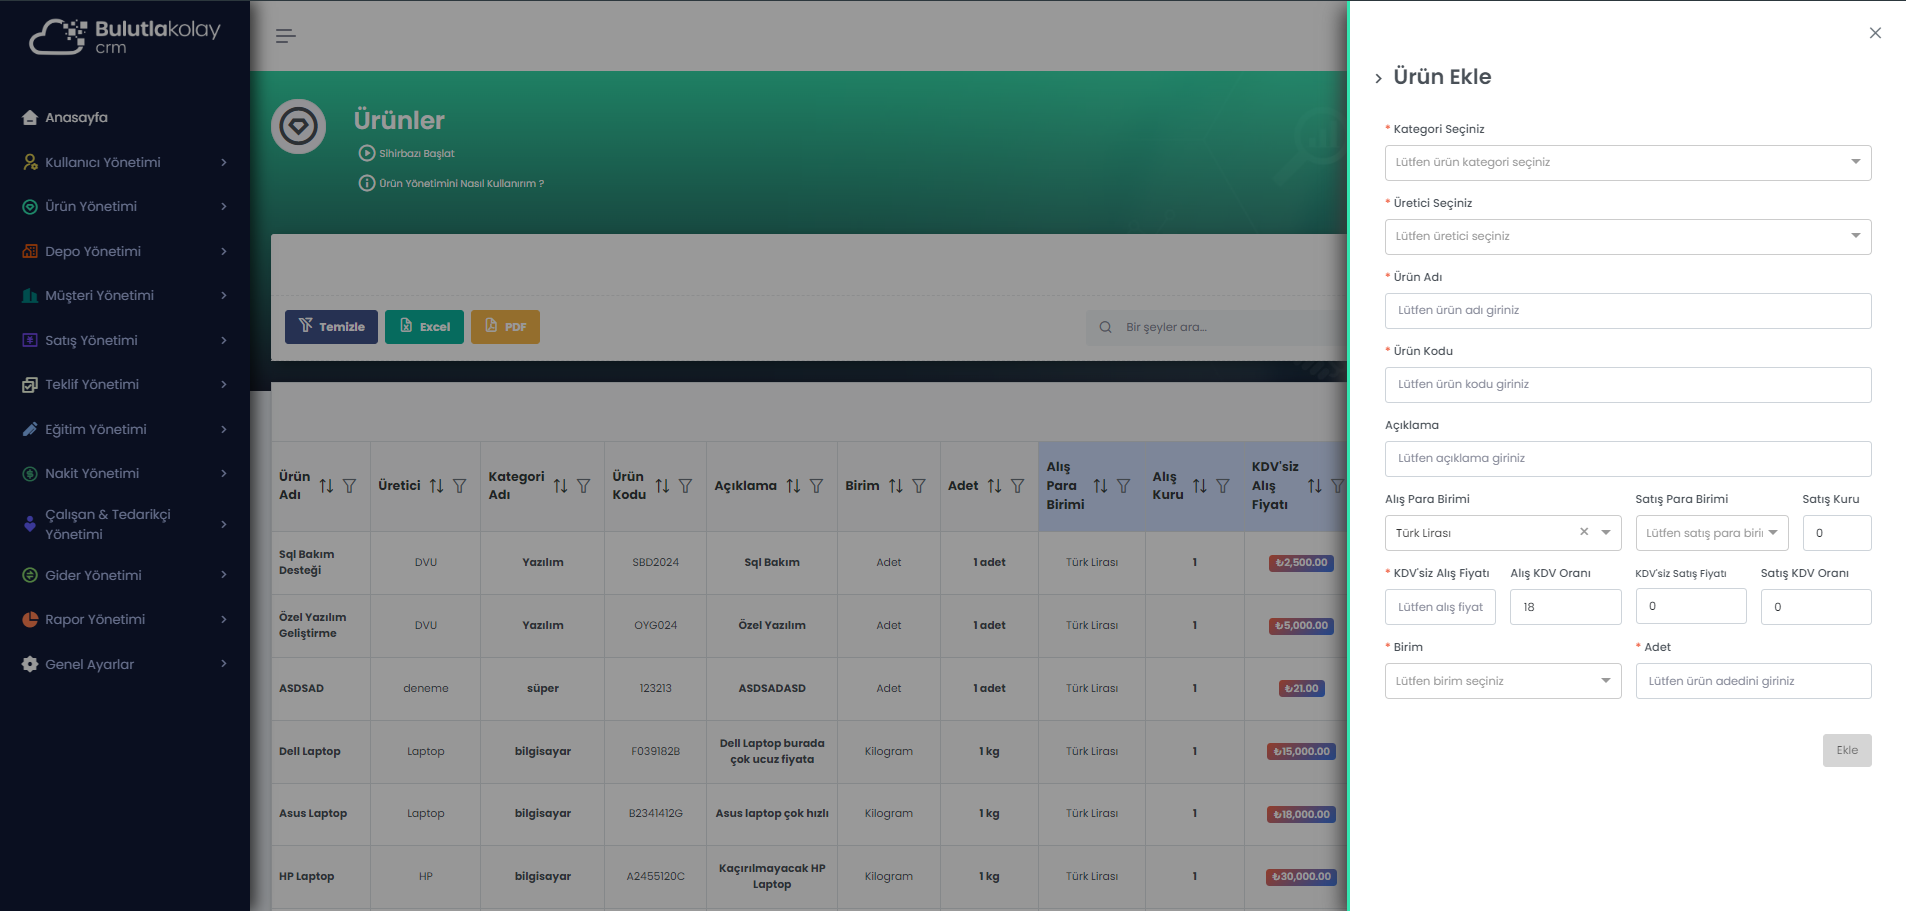Image resolution: width=1906 pixels, height=911 pixels.
Task: Expand the Müşteri Yönetimi menu chevron
Action: click(x=223, y=296)
